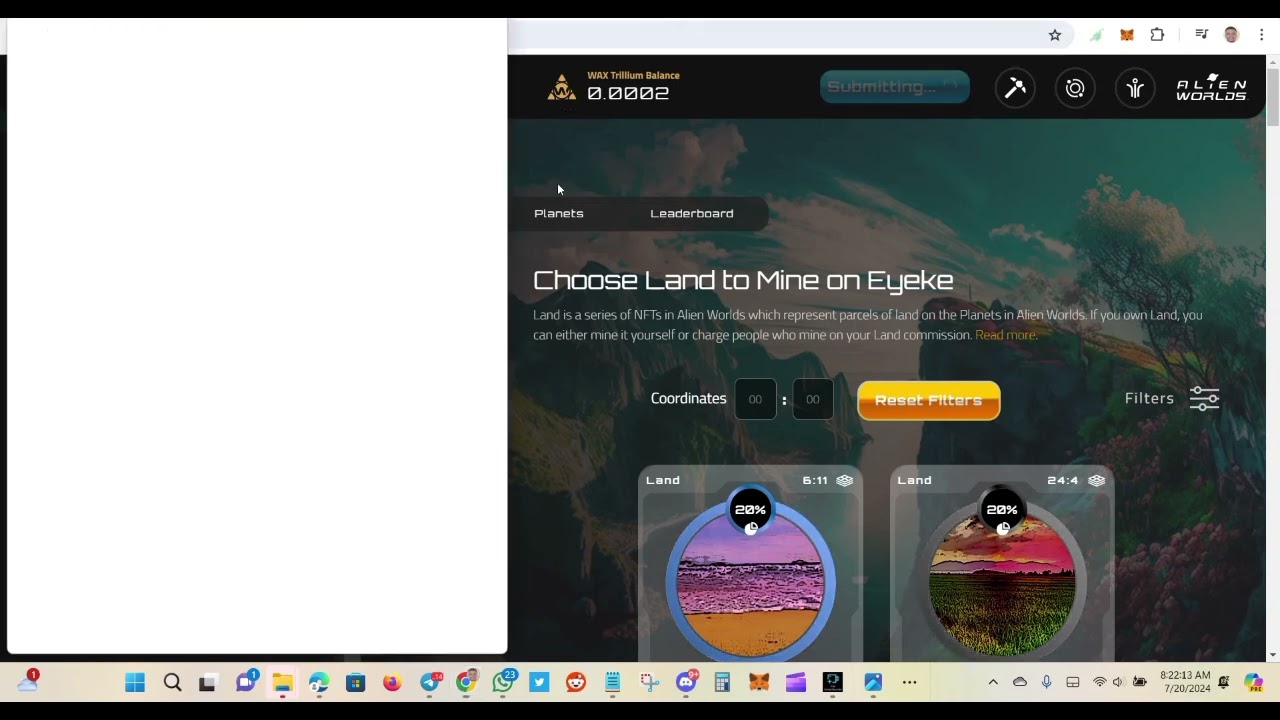This screenshot has width=1280, height=720.
Task: Open the Read more link
Action: pos(1006,335)
